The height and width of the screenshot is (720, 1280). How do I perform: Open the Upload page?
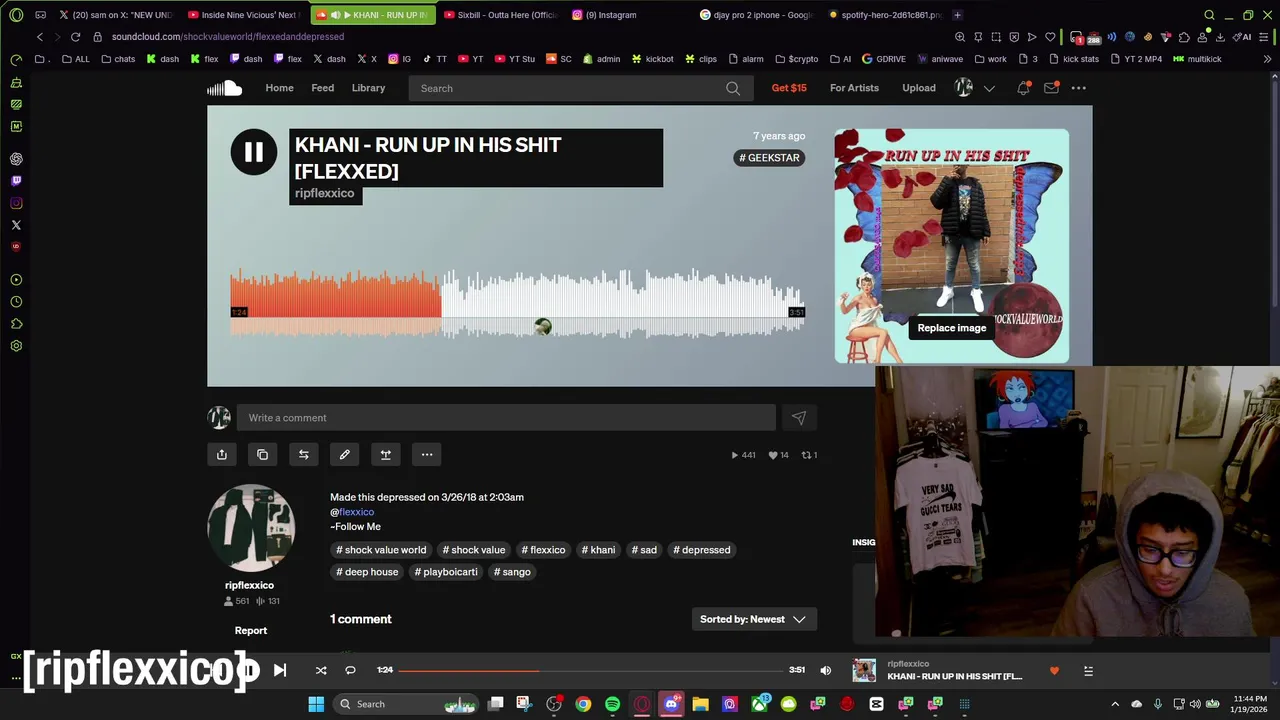click(919, 88)
